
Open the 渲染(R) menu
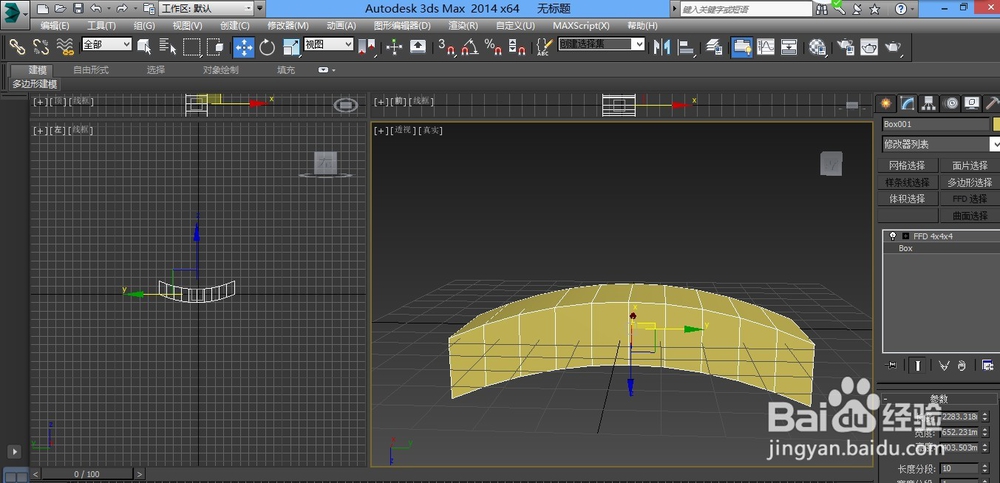click(x=463, y=26)
